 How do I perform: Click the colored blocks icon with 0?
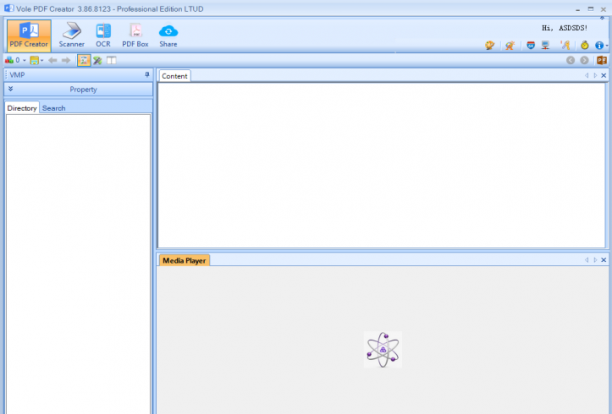(12, 60)
